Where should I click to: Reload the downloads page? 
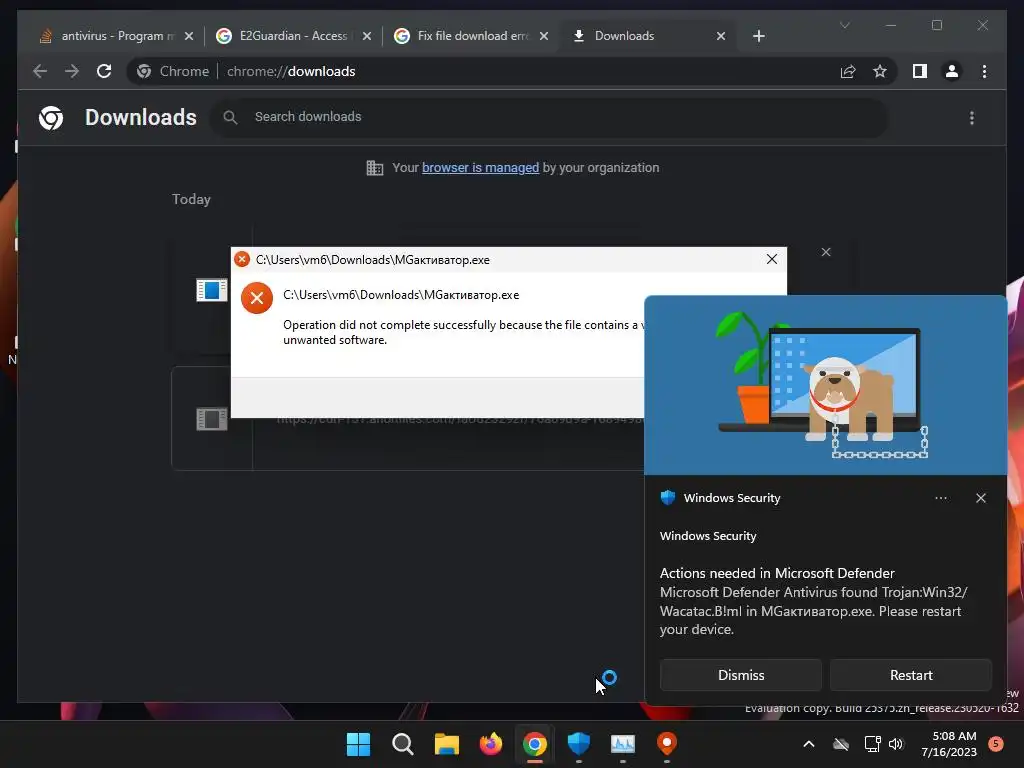(x=104, y=71)
